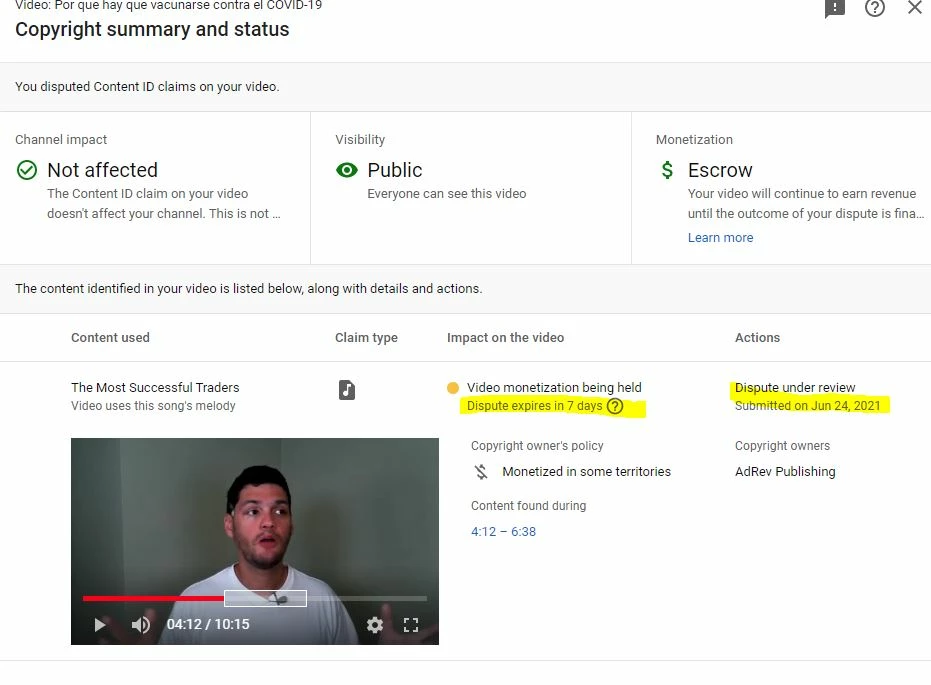Image resolution: width=931 pixels, height=685 pixels.
Task: Mute the video with the speaker icon
Action: click(x=141, y=624)
